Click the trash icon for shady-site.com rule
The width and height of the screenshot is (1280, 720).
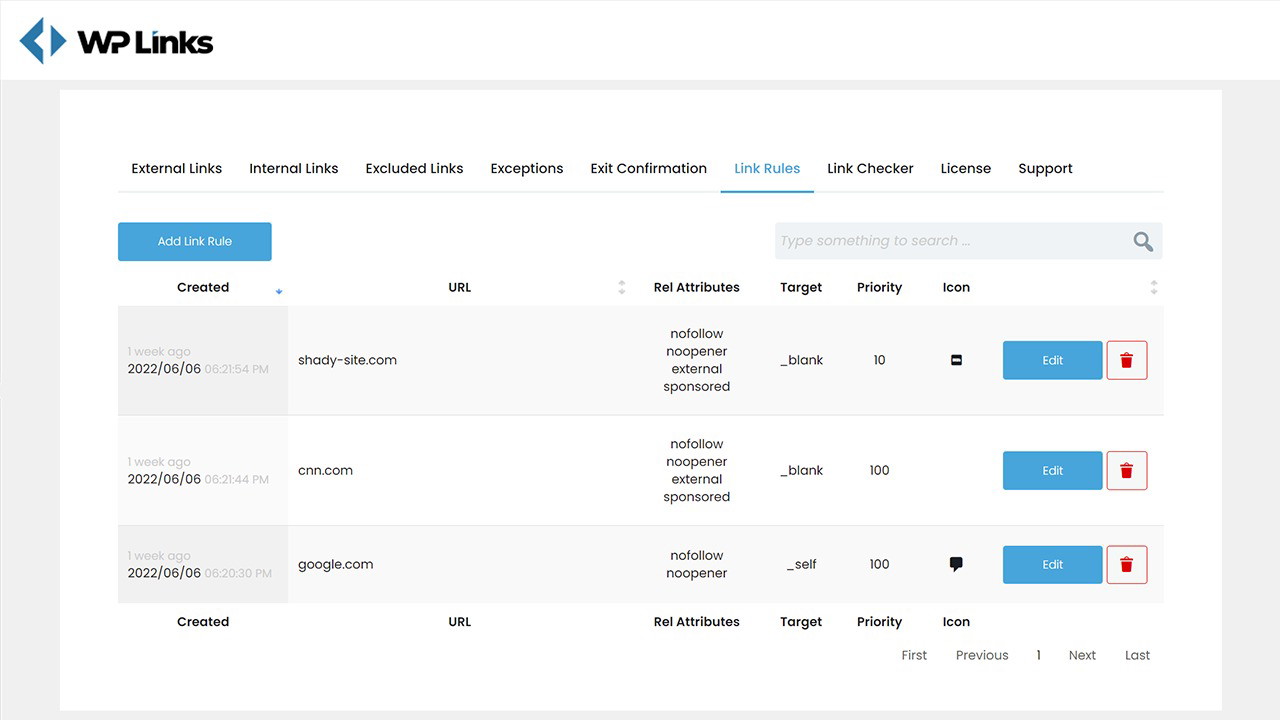click(x=1127, y=360)
